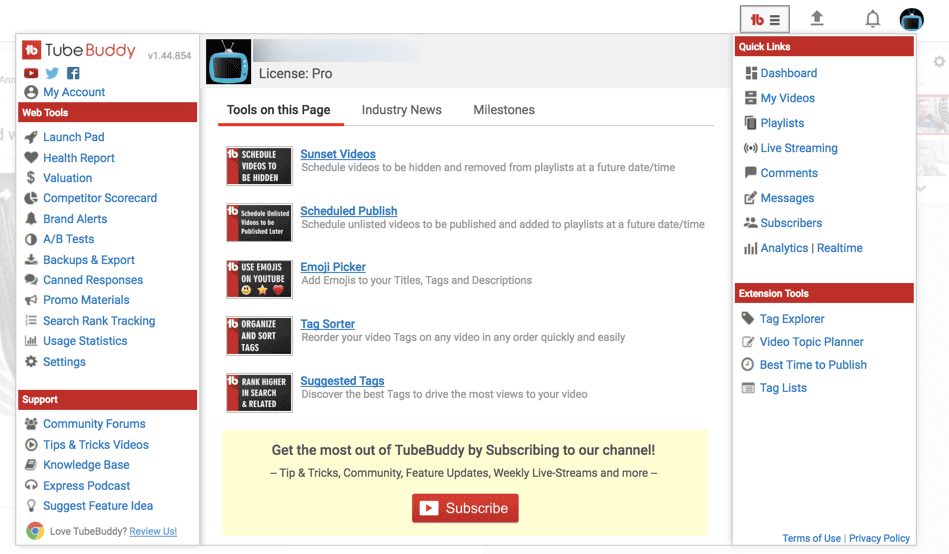Open the Analytics link
The height and width of the screenshot is (554, 949).
(x=784, y=248)
